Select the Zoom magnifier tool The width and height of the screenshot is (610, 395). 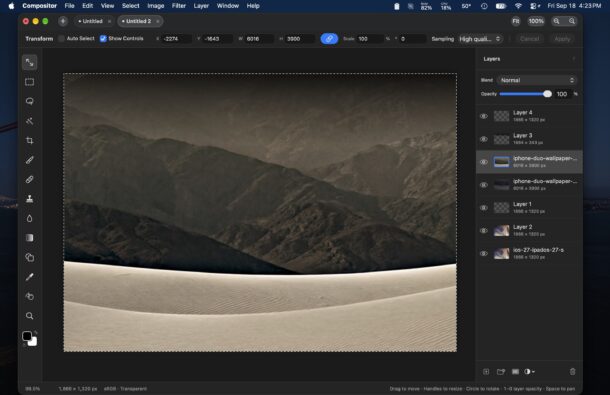click(30, 316)
